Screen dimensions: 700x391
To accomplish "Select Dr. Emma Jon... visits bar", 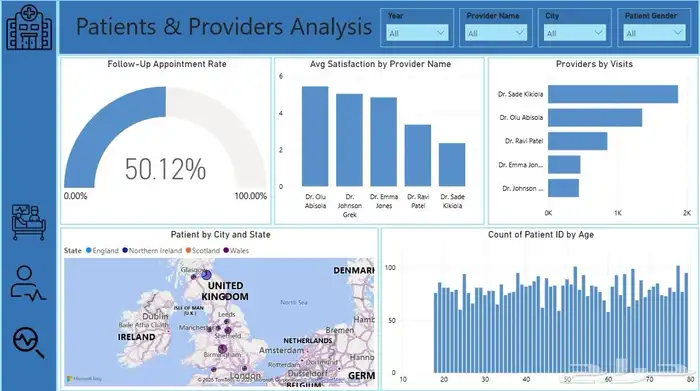I will click(x=564, y=165).
